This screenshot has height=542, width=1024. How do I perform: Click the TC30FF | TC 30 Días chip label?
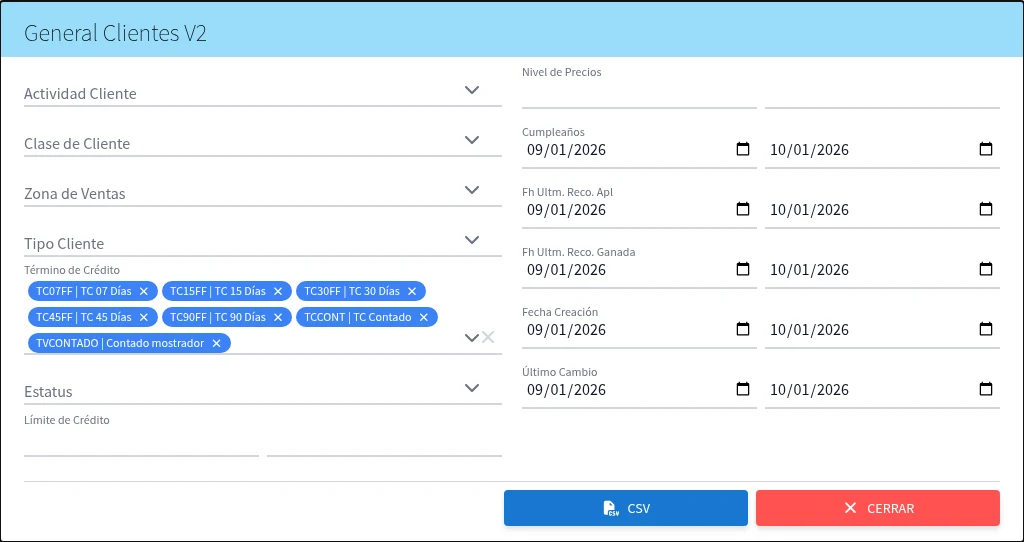point(351,291)
